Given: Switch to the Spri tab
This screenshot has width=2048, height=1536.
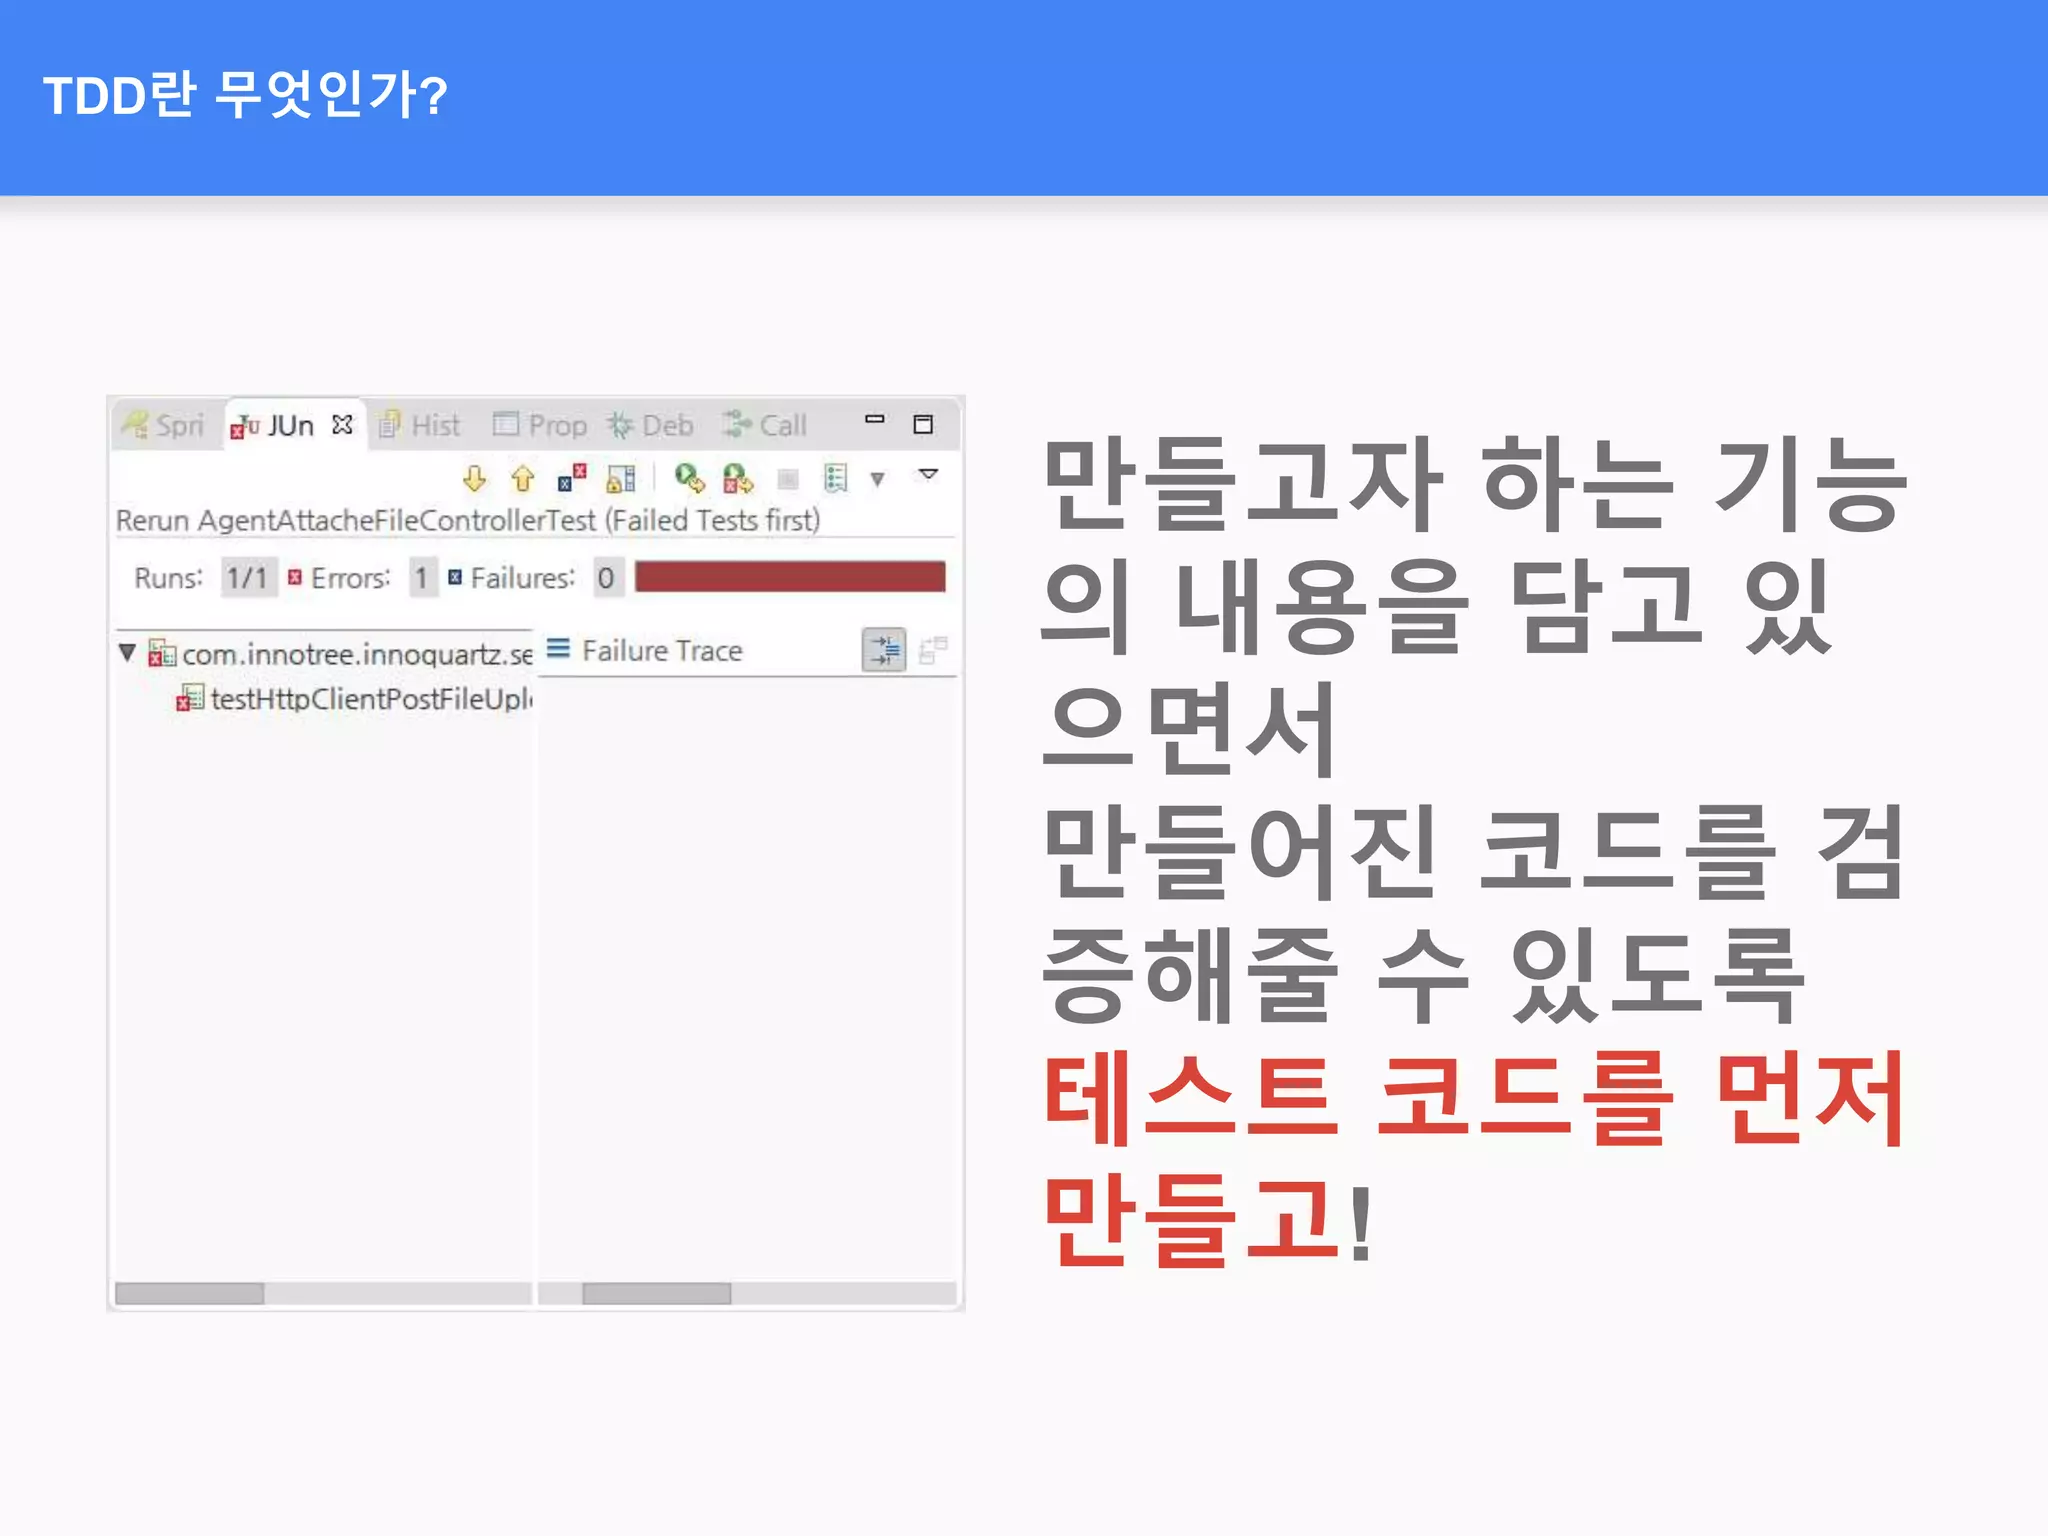Looking at the screenshot, I should [164, 425].
